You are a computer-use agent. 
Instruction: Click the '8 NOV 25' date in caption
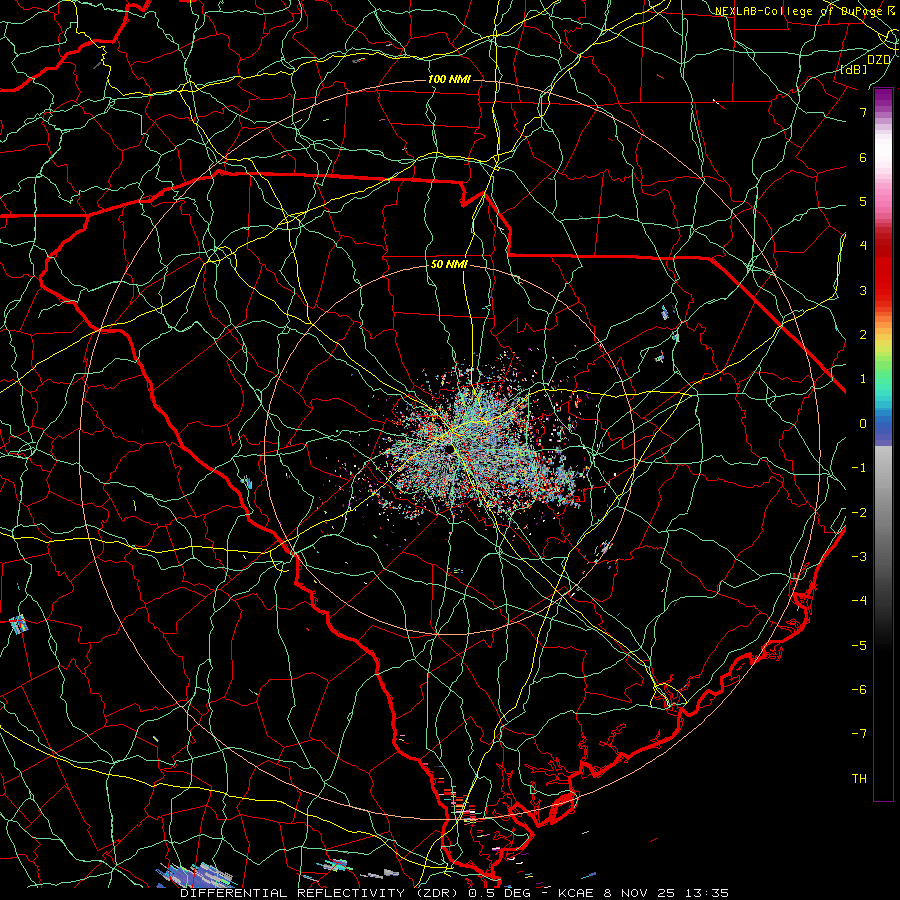click(x=639, y=893)
